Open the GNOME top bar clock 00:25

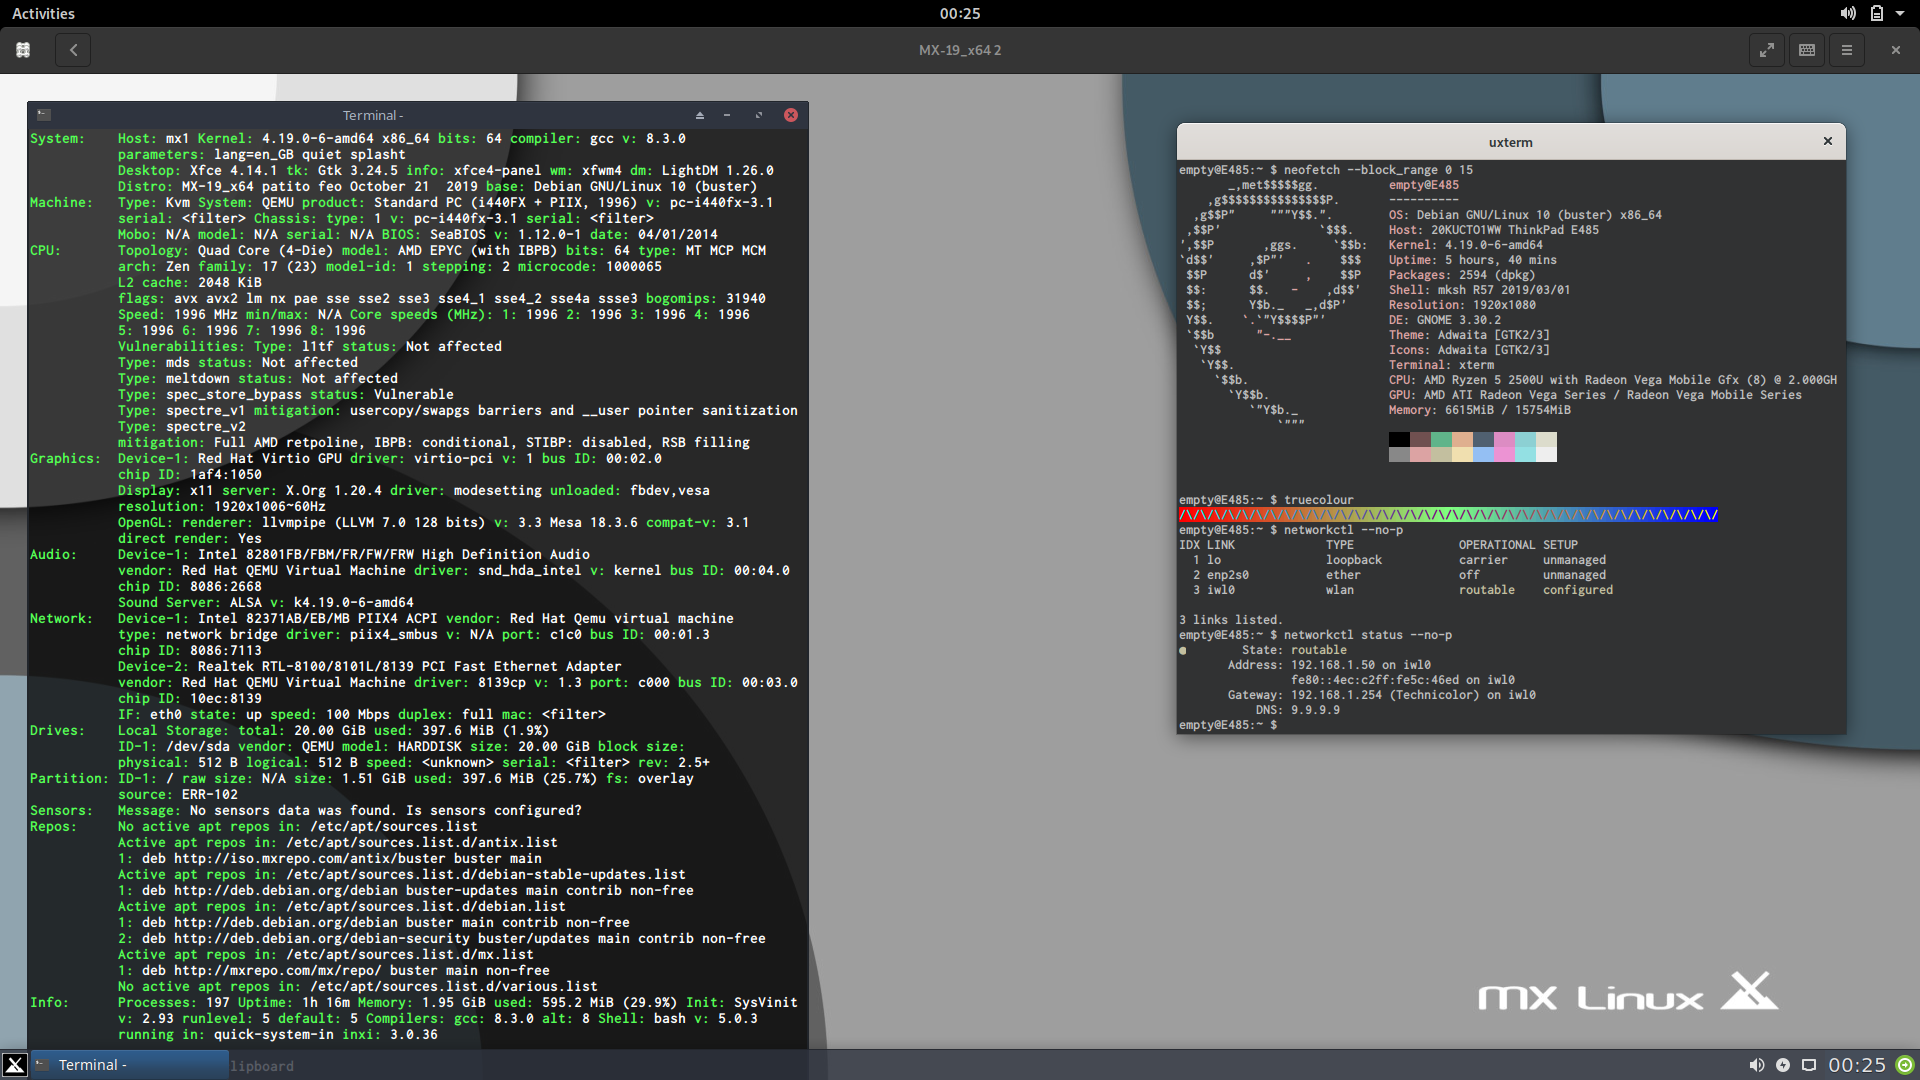960,13
